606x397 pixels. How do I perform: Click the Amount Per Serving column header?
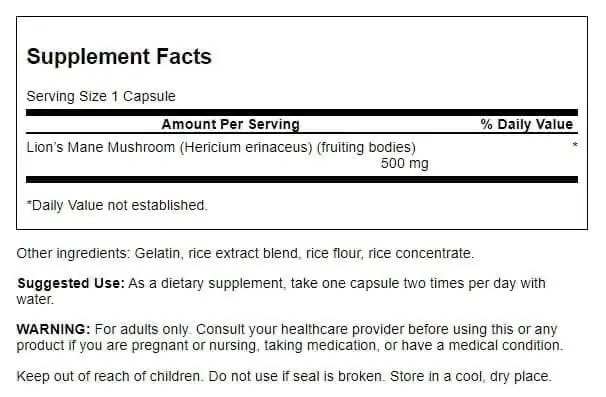point(231,124)
